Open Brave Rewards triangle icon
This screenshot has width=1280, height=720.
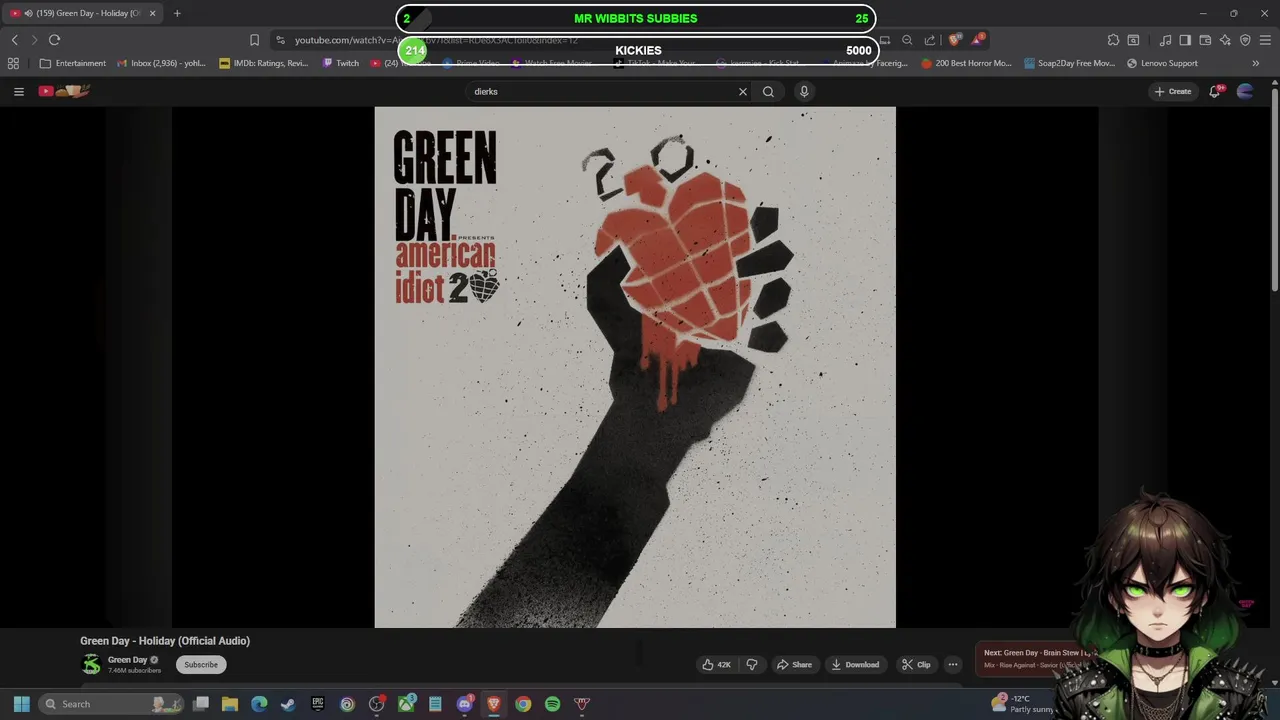click(x=978, y=40)
